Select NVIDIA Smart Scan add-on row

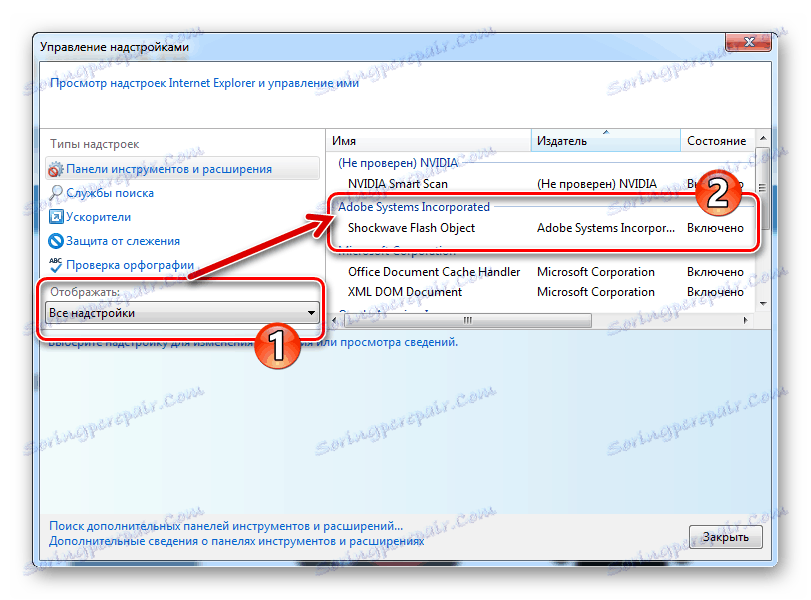coord(542,184)
